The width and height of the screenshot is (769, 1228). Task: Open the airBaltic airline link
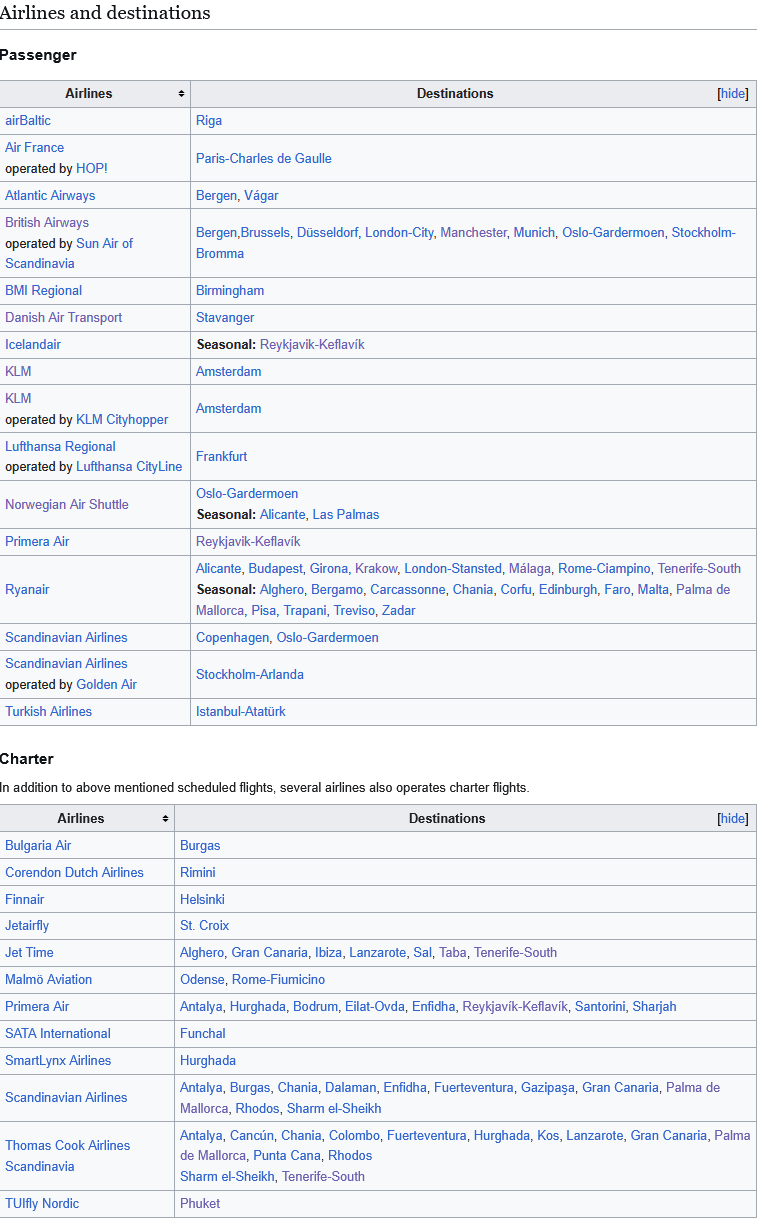(x=28, y=121)
